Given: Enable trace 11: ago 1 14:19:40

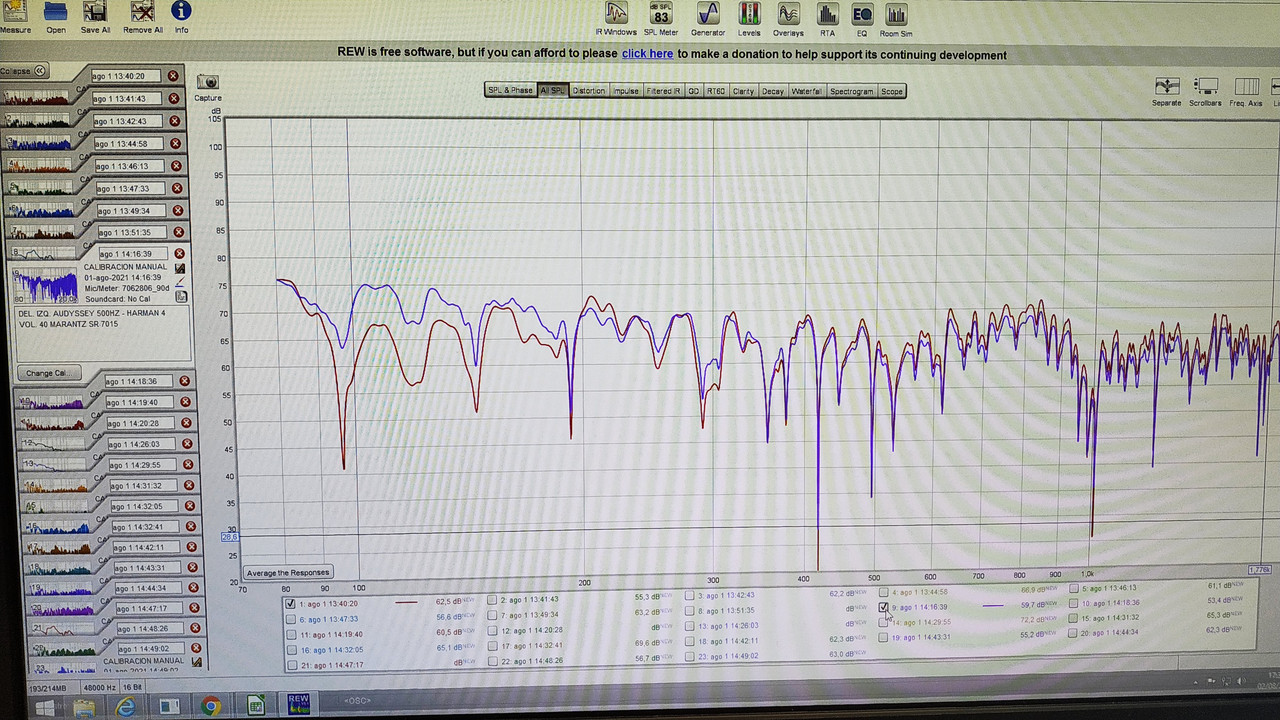Looking at the screenshot, I should 291,635.
